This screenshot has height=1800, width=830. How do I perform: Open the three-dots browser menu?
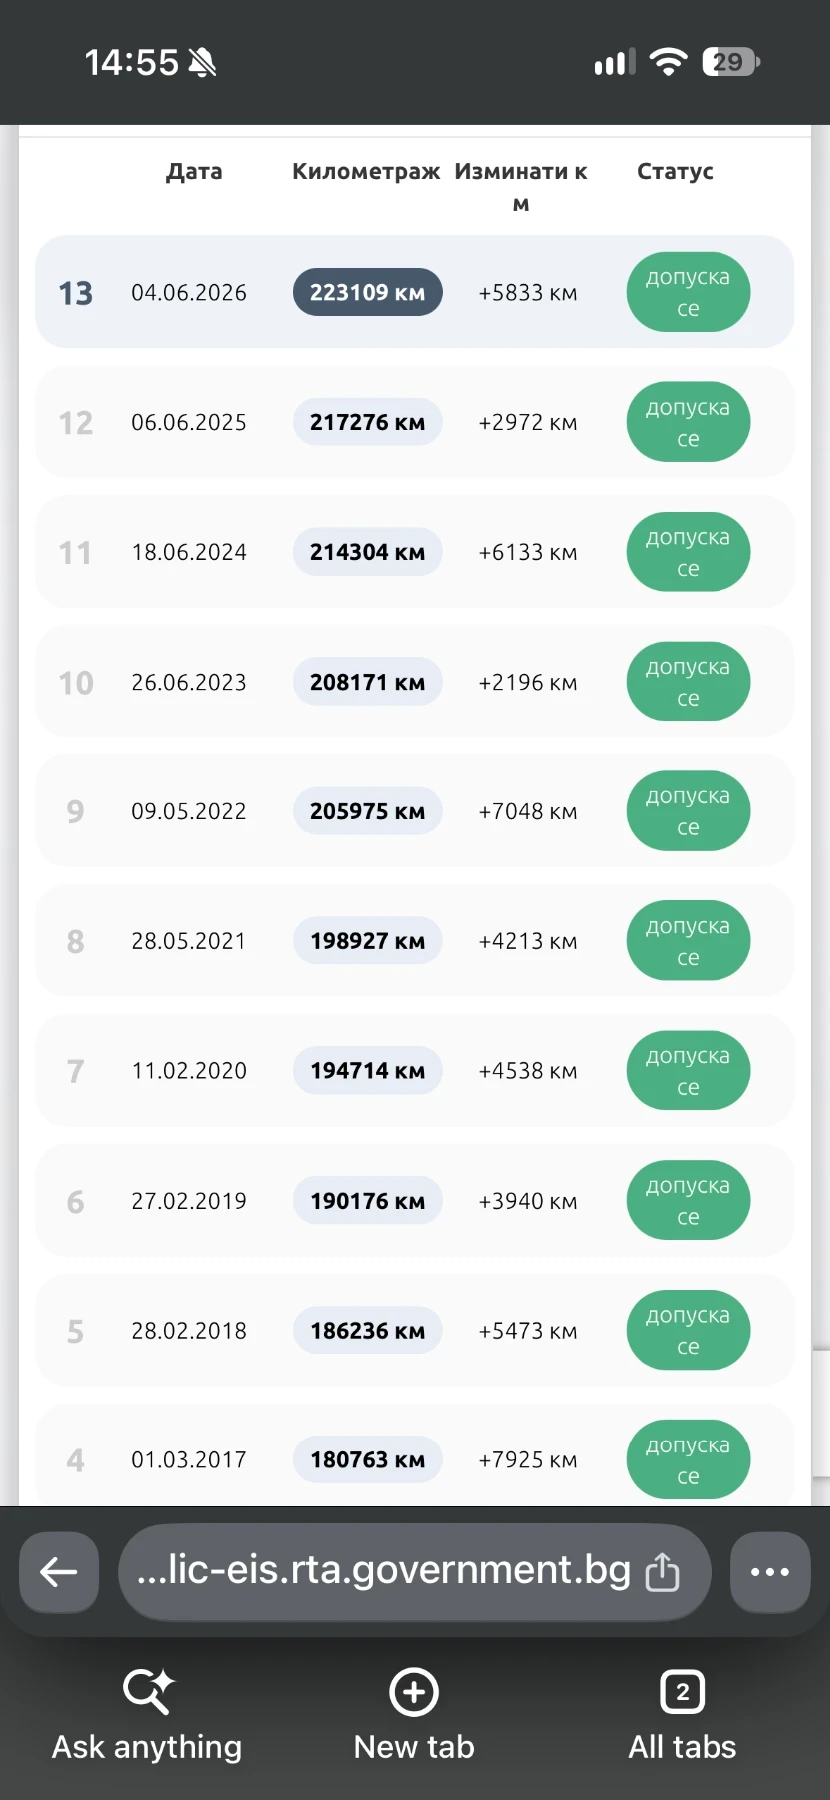tap(770, 1572)
